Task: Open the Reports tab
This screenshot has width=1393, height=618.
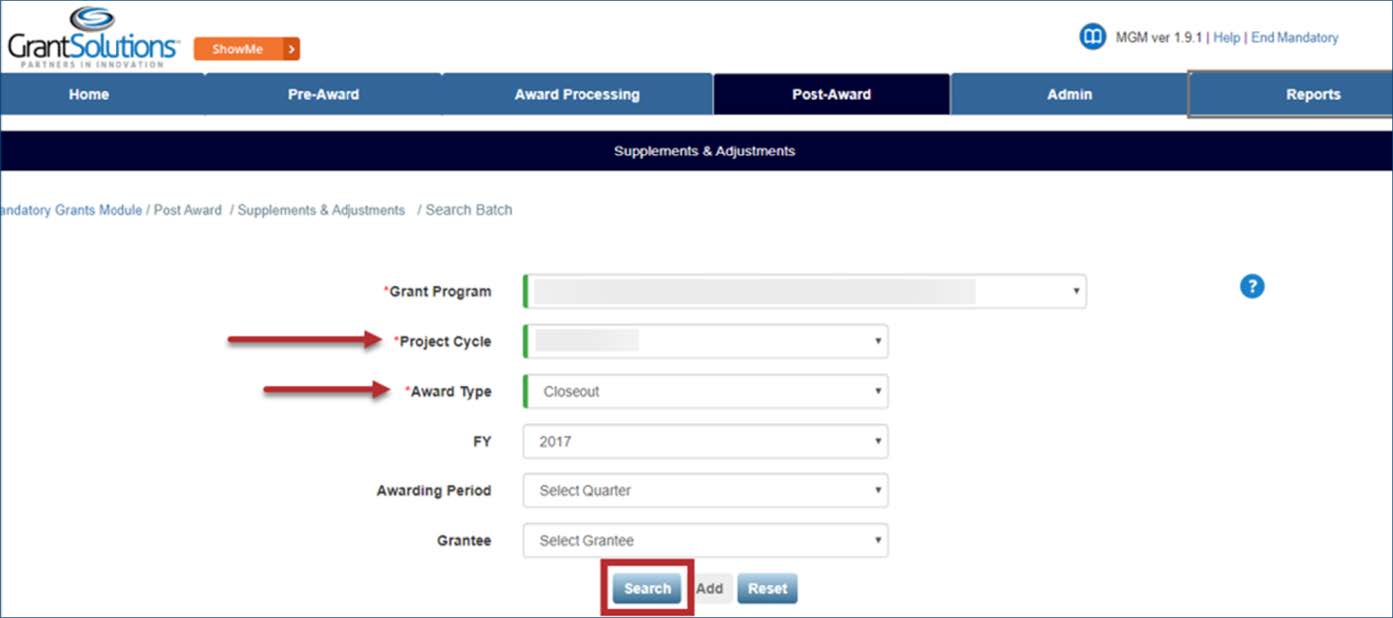Action: [x=1312, y=95]
